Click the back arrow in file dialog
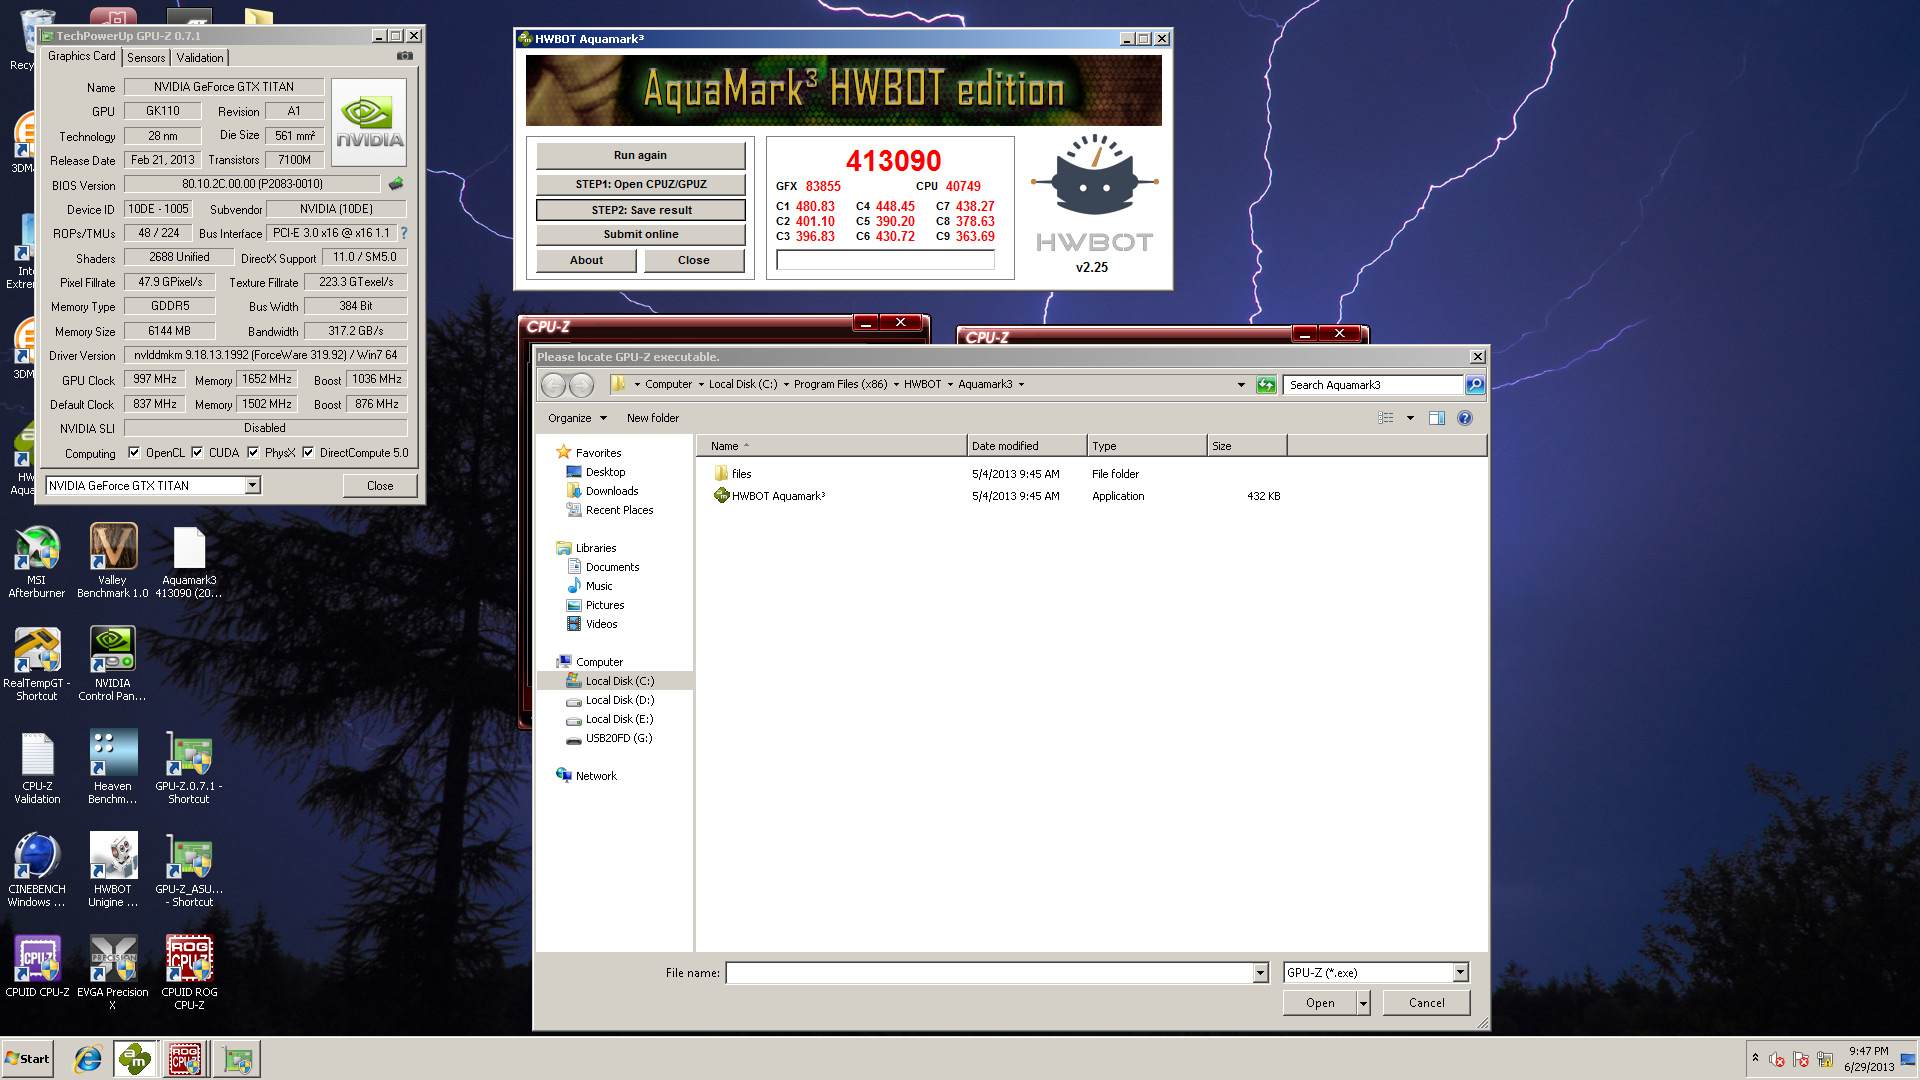The width and height of the screenshot is (1920, 1080). coord(553,385)
